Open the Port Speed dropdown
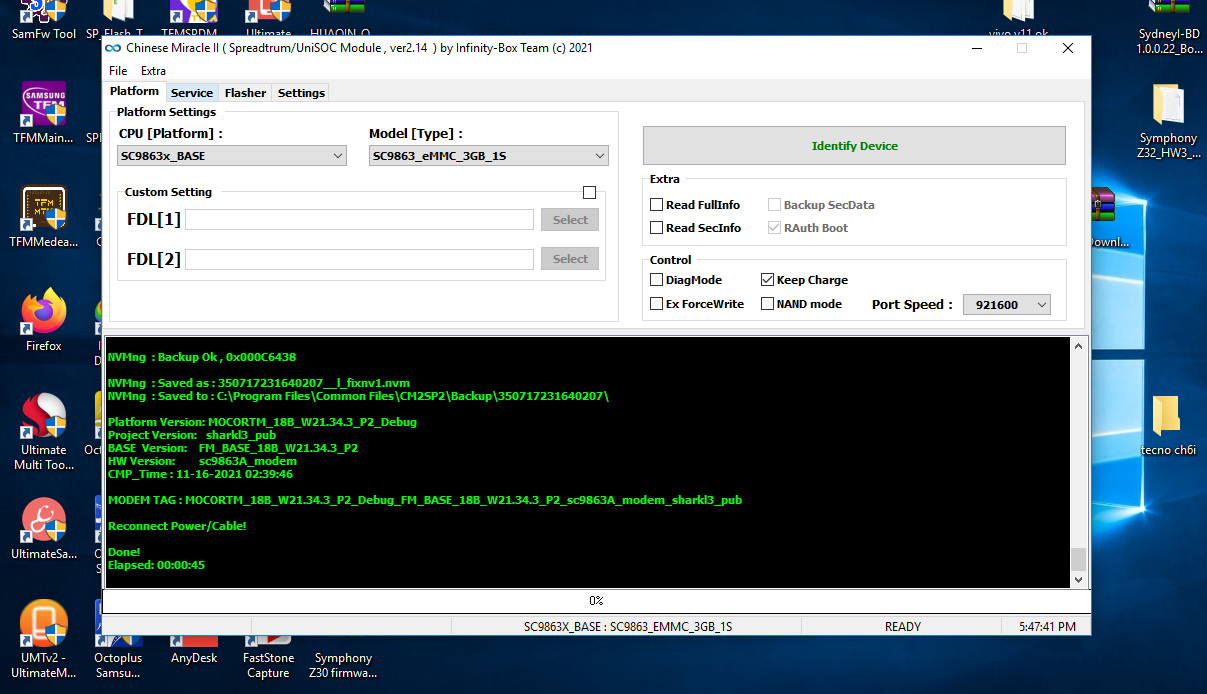 point(1006,305)
